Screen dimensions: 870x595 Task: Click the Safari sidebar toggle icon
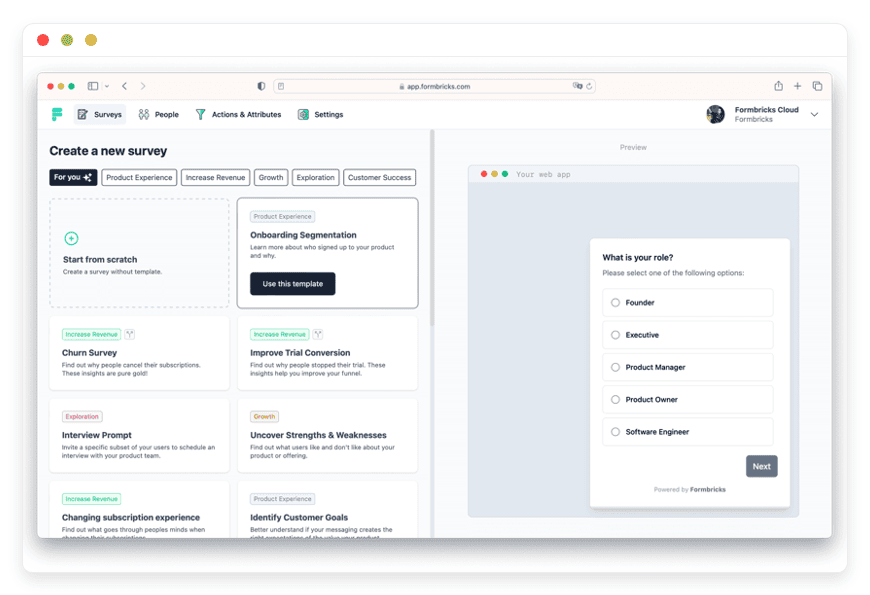click(x=93, y=86)
